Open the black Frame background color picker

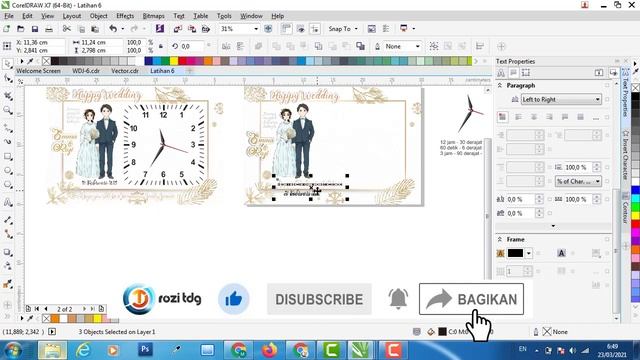(519, 253)
